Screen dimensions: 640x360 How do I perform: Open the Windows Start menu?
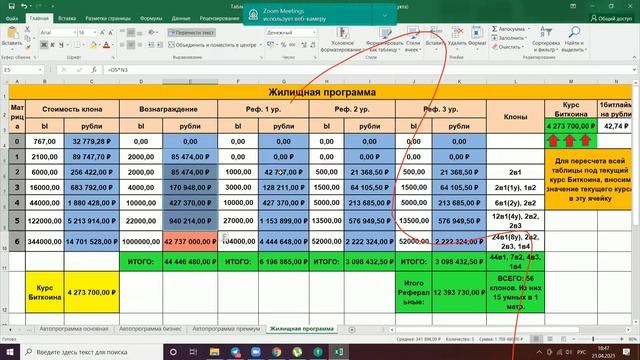[x=10, y=351]
